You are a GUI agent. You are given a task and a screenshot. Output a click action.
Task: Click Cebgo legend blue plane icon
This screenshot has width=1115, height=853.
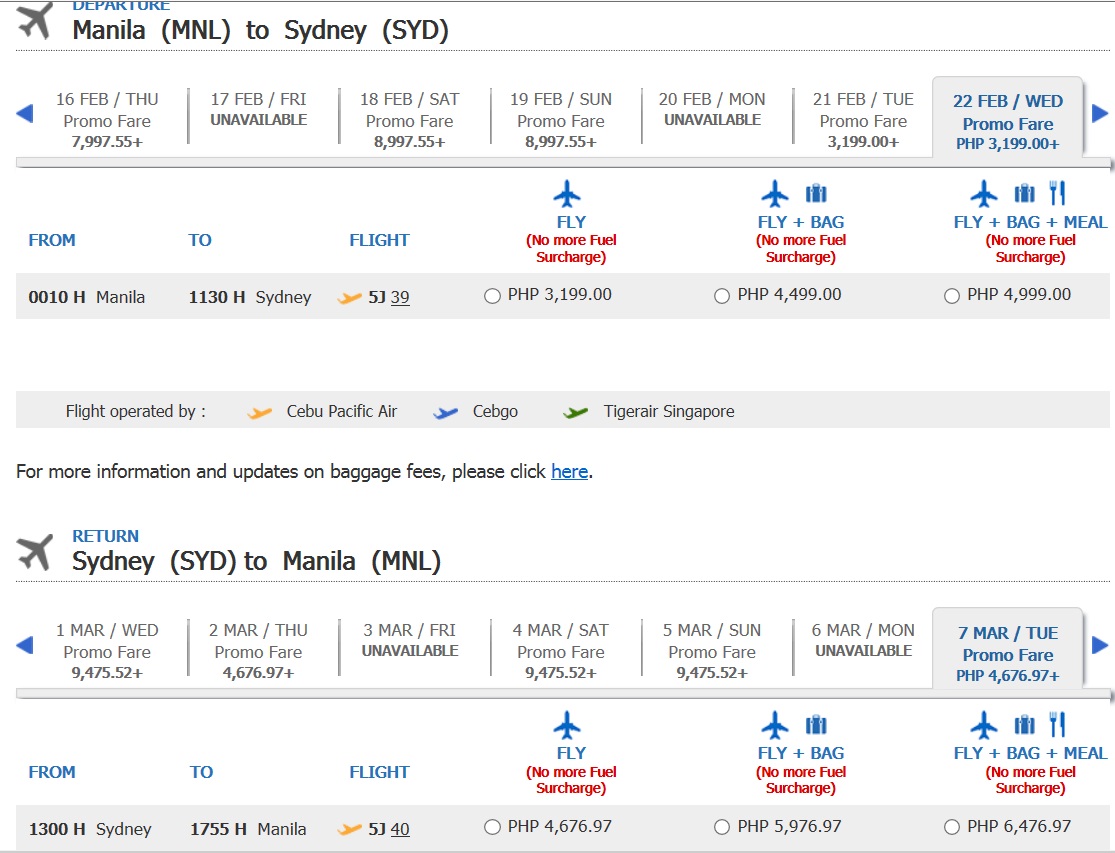[x=446, y=412]
